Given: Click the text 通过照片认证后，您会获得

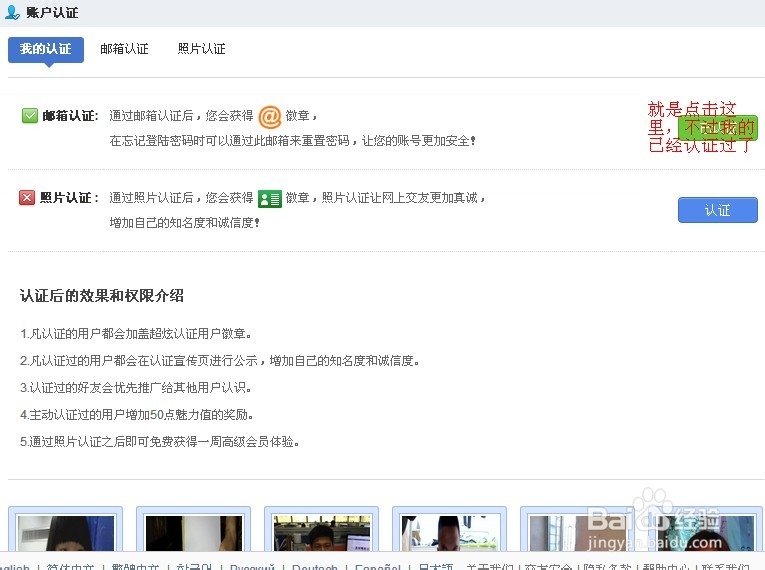Looking at the screenshot, I should coord(181,198).
